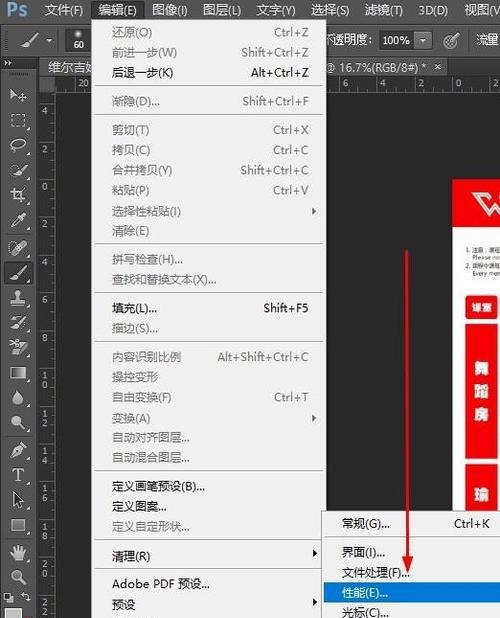Screen dimensions: 500x618
Task: Open the 文件(F) menu
Action: pyautogui.click(x=63, y=9)
